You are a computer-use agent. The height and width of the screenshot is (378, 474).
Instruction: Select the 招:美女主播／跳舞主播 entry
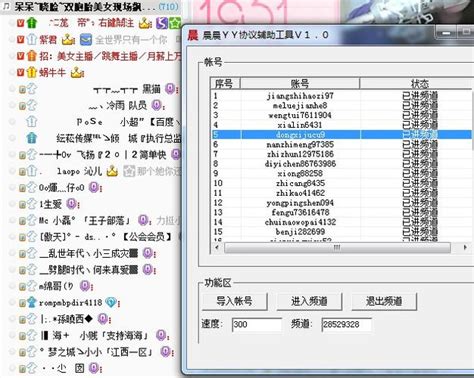click(110, 56)
